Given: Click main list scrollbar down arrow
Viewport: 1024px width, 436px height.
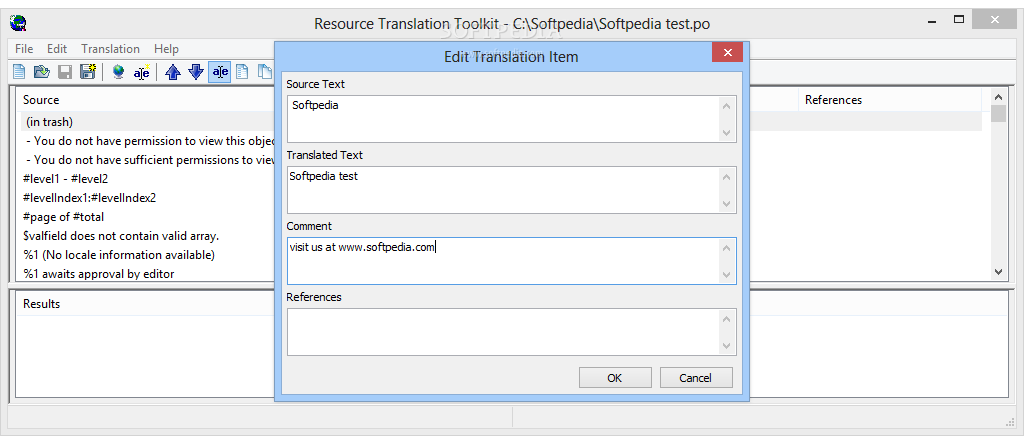Looking at the screenshot, I should click(x=998, y=272).
